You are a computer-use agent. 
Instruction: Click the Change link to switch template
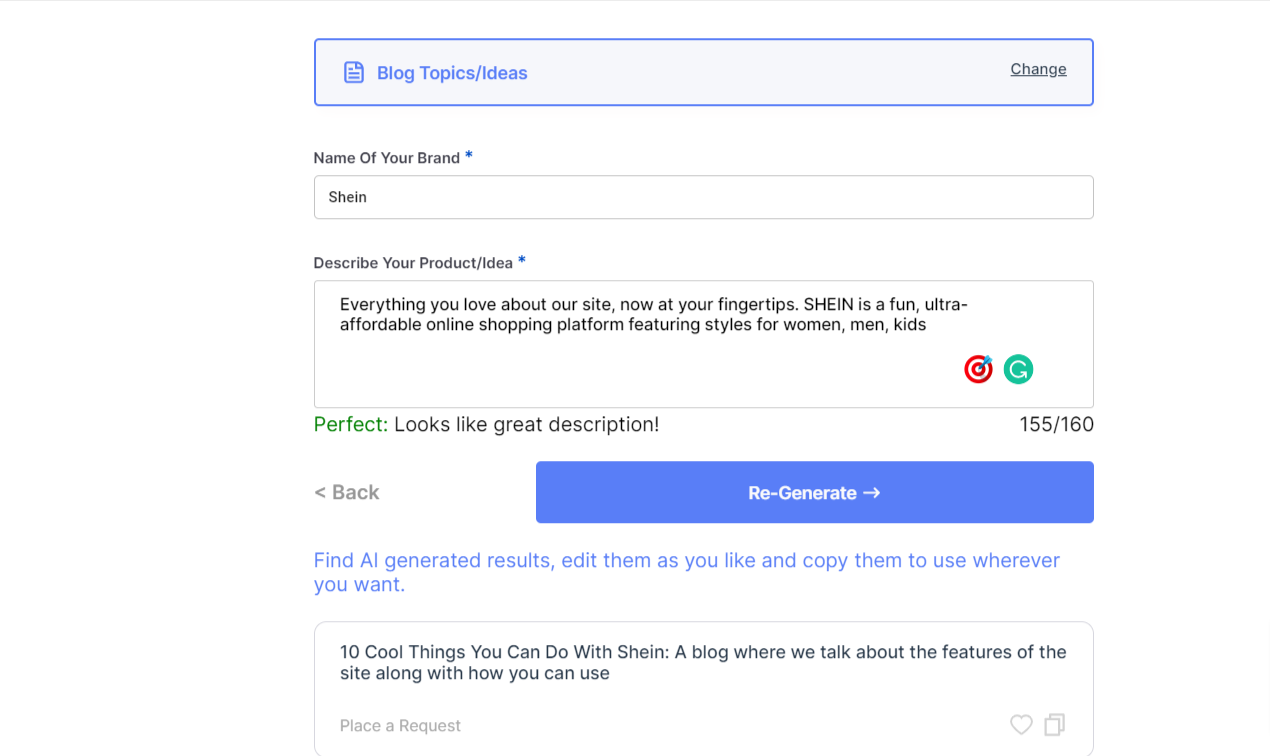[1038, 69]
